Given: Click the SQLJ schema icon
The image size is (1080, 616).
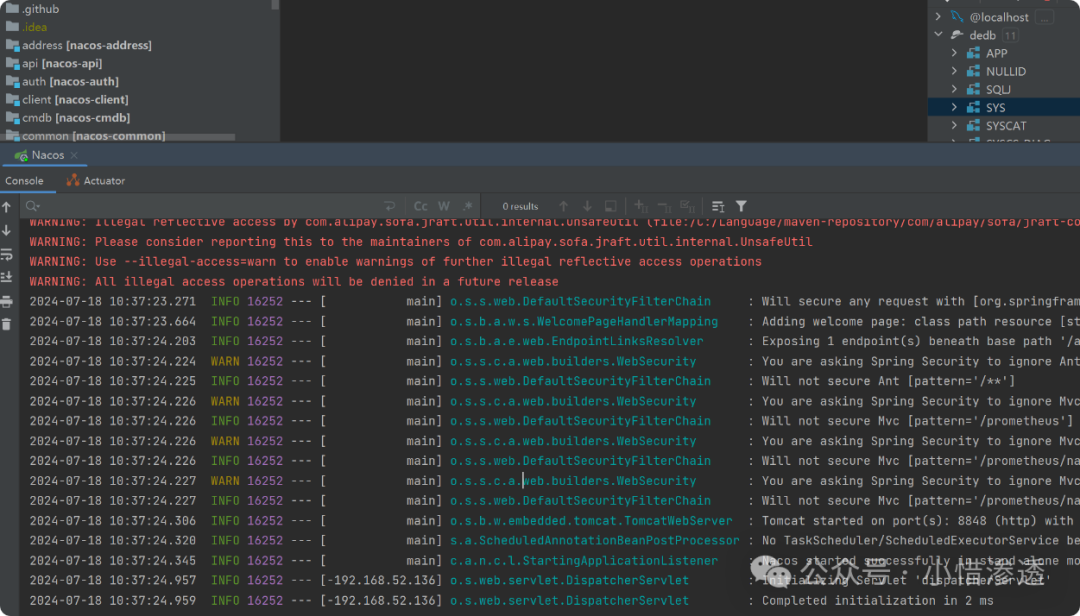Looking at the screenshot, I should 973,89.
